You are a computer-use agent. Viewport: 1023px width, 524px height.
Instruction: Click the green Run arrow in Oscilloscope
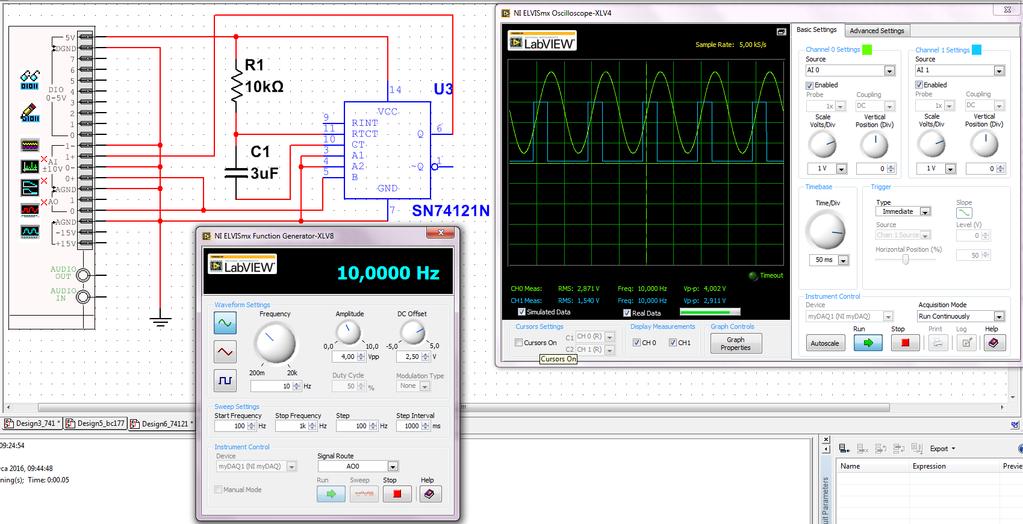[x=868, y=343]
